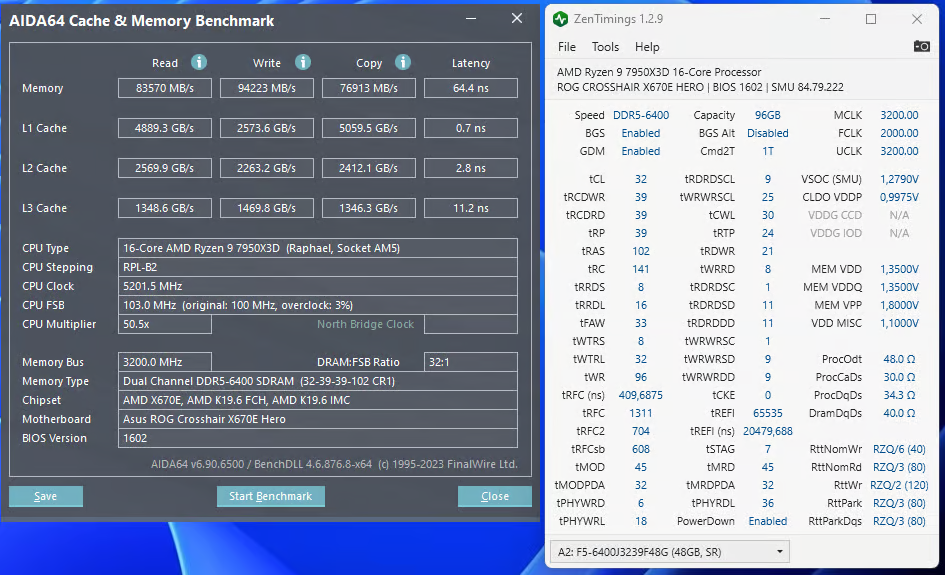Screen dimensions: 945x575
Task: Click the dropdown arrow of the DIMM selector
Action: tap(779, 551)
